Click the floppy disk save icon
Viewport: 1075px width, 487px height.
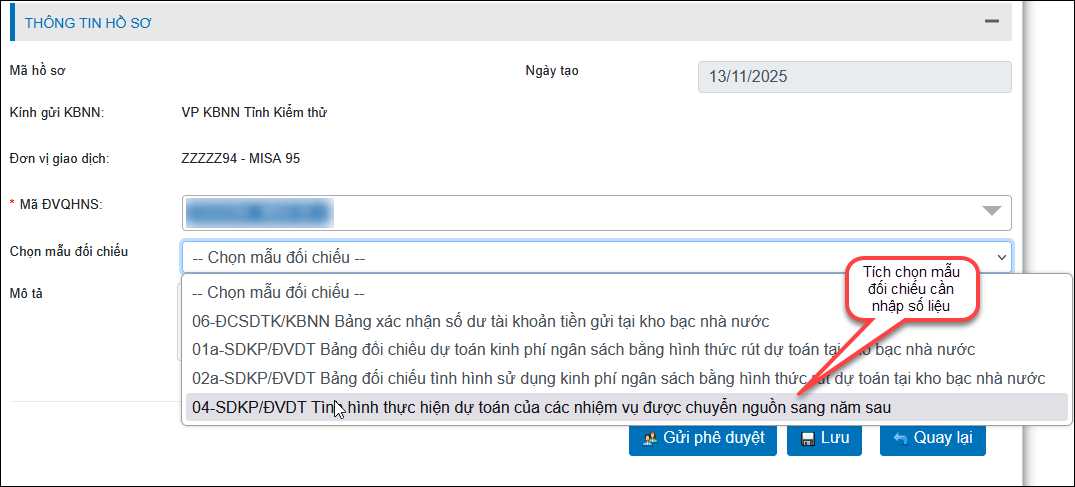click(x=806, y=438)
